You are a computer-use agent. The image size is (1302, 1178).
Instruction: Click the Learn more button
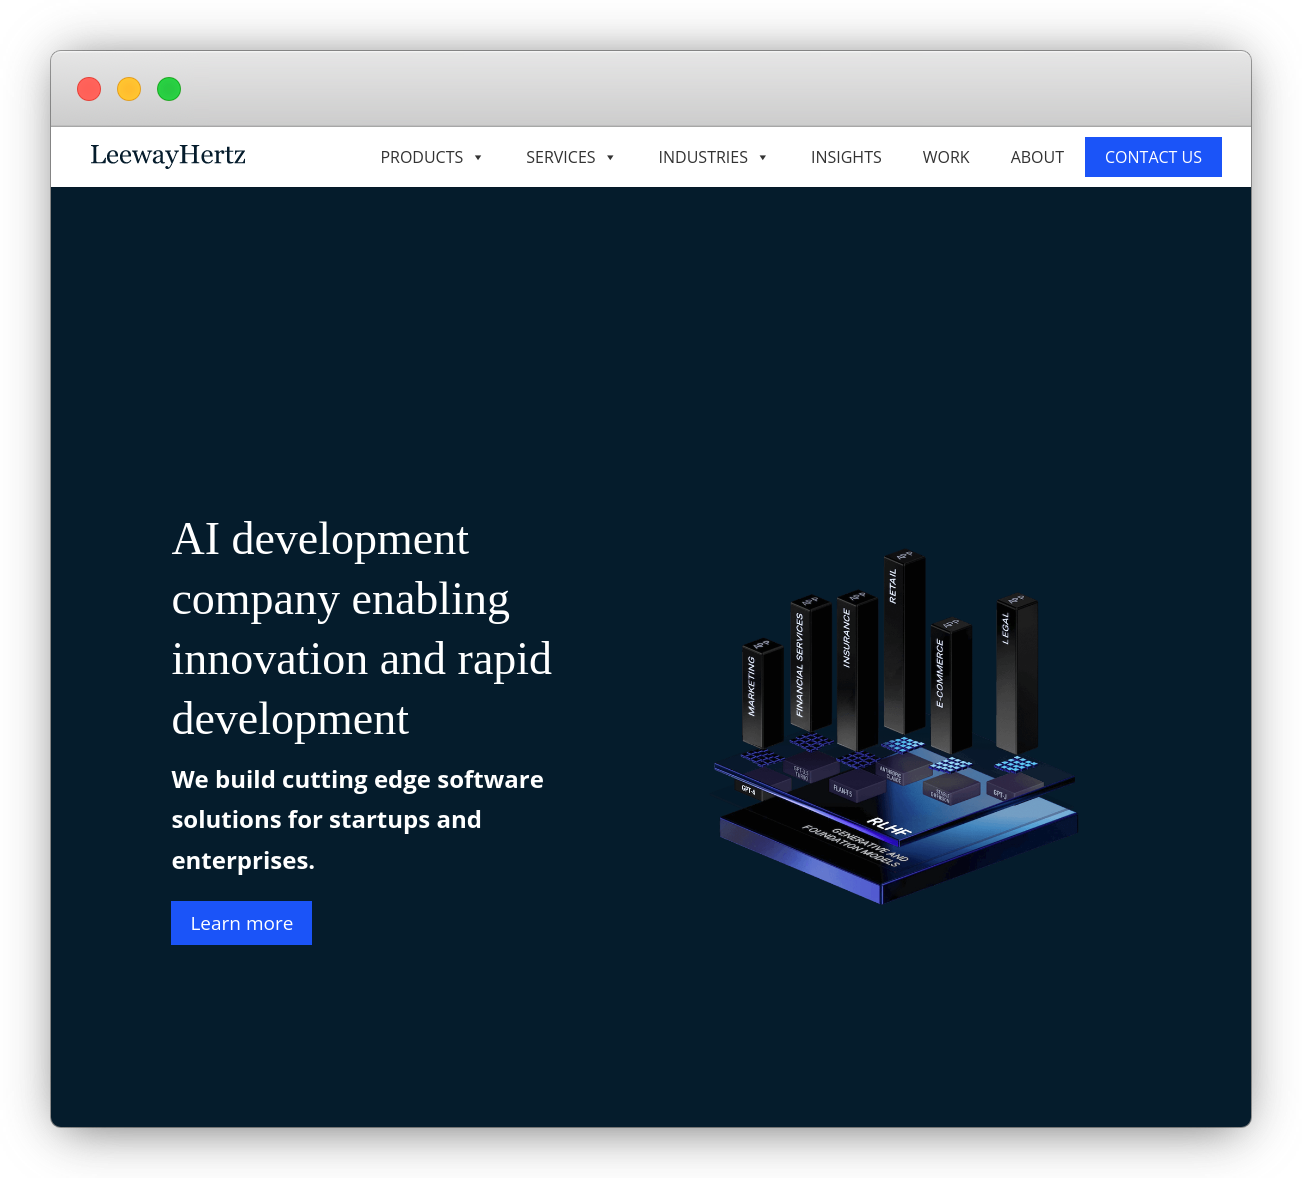click(241, 922)
